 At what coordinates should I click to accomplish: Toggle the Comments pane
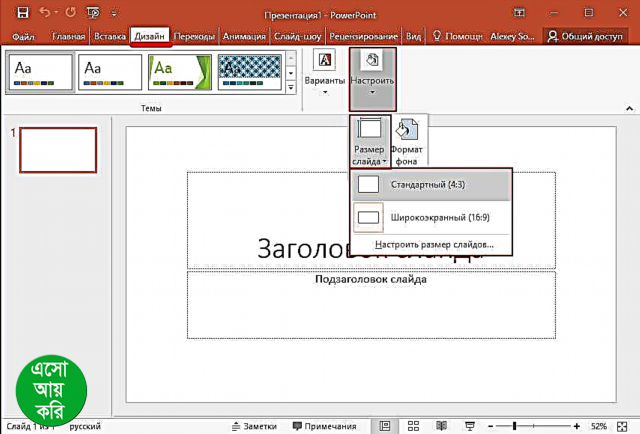[x=323, y=425]
